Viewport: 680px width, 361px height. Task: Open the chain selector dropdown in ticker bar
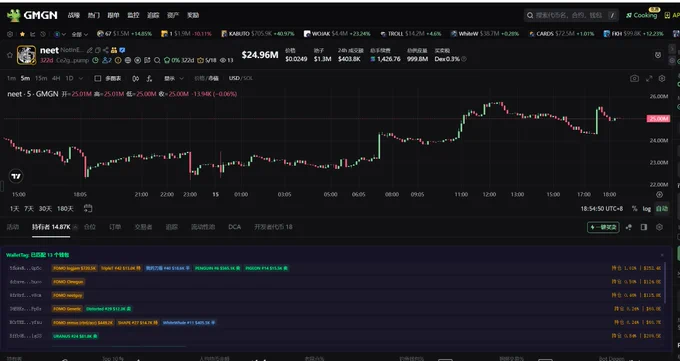[x=60, y=34]
